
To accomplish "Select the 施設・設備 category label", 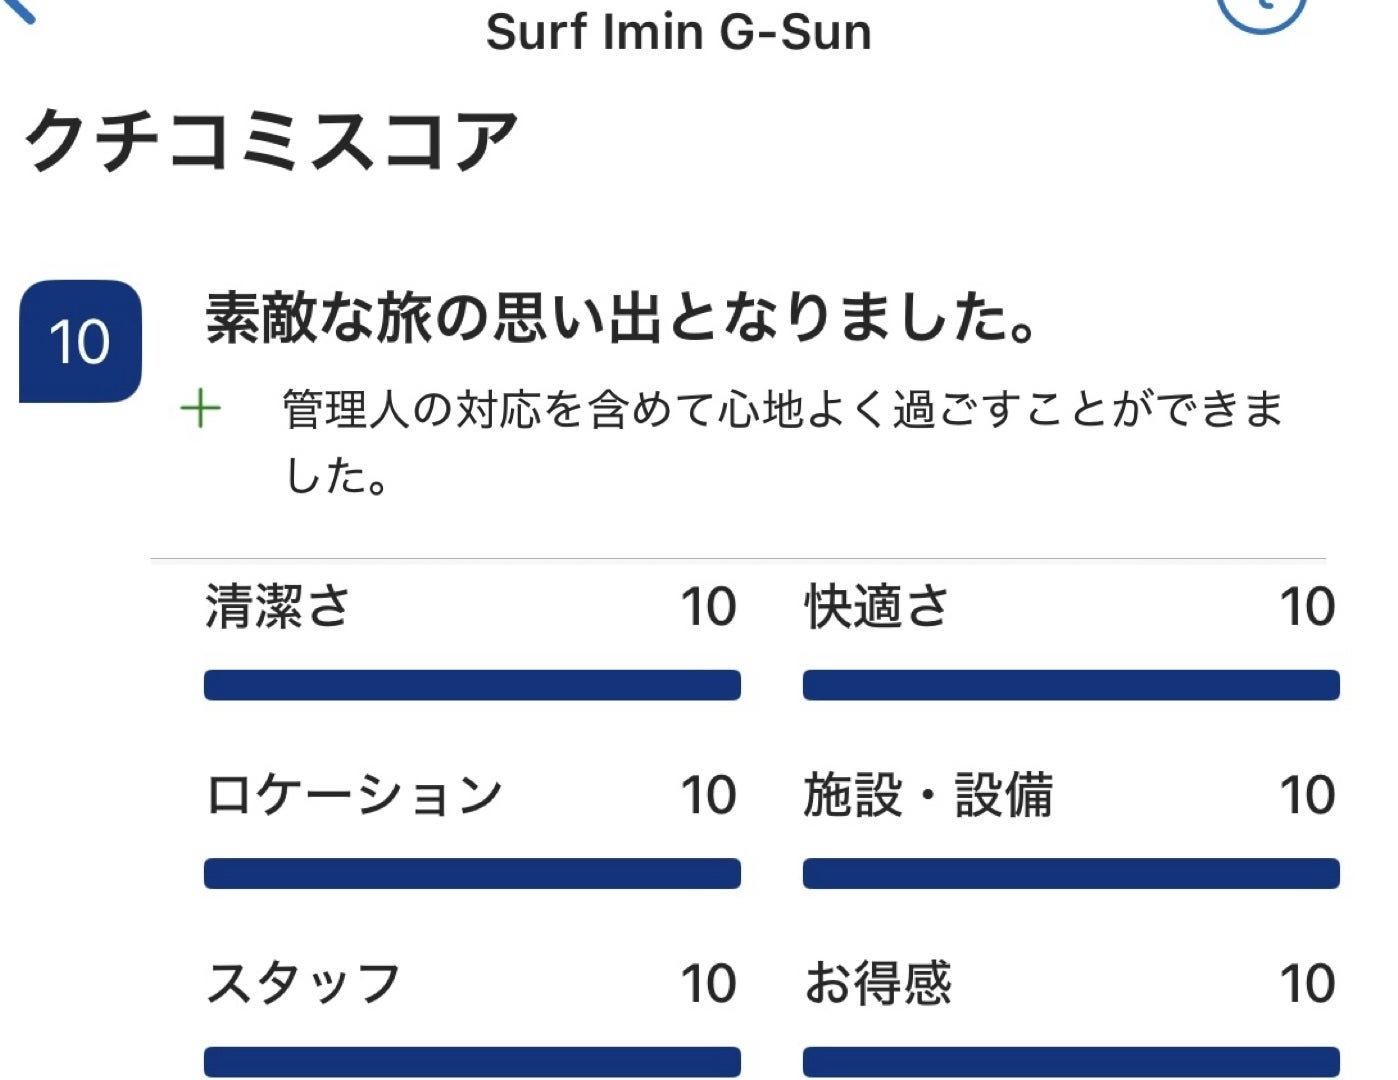I will [x=928, y=796].
